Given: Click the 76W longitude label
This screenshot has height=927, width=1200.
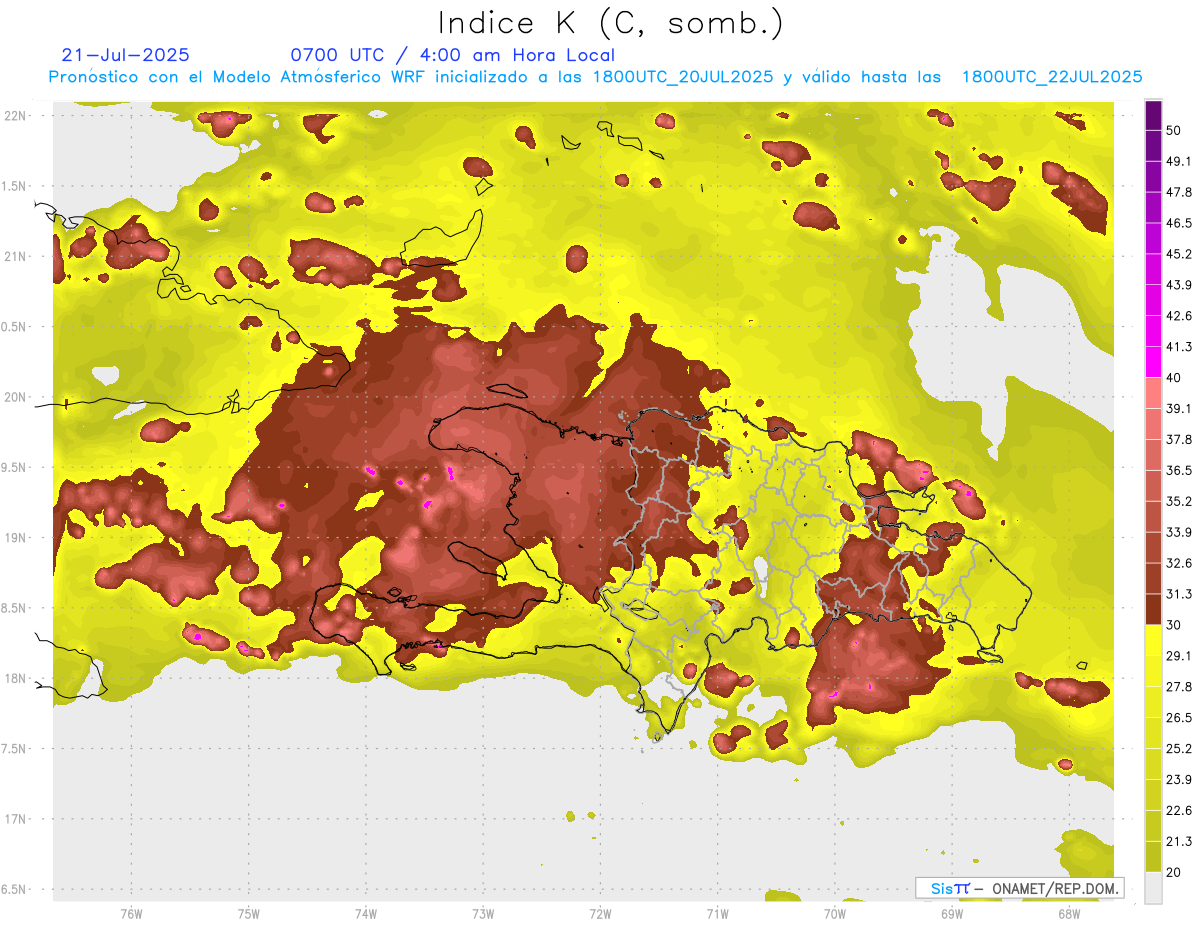Looking at the screenshot, I should (x=131, y=913).
